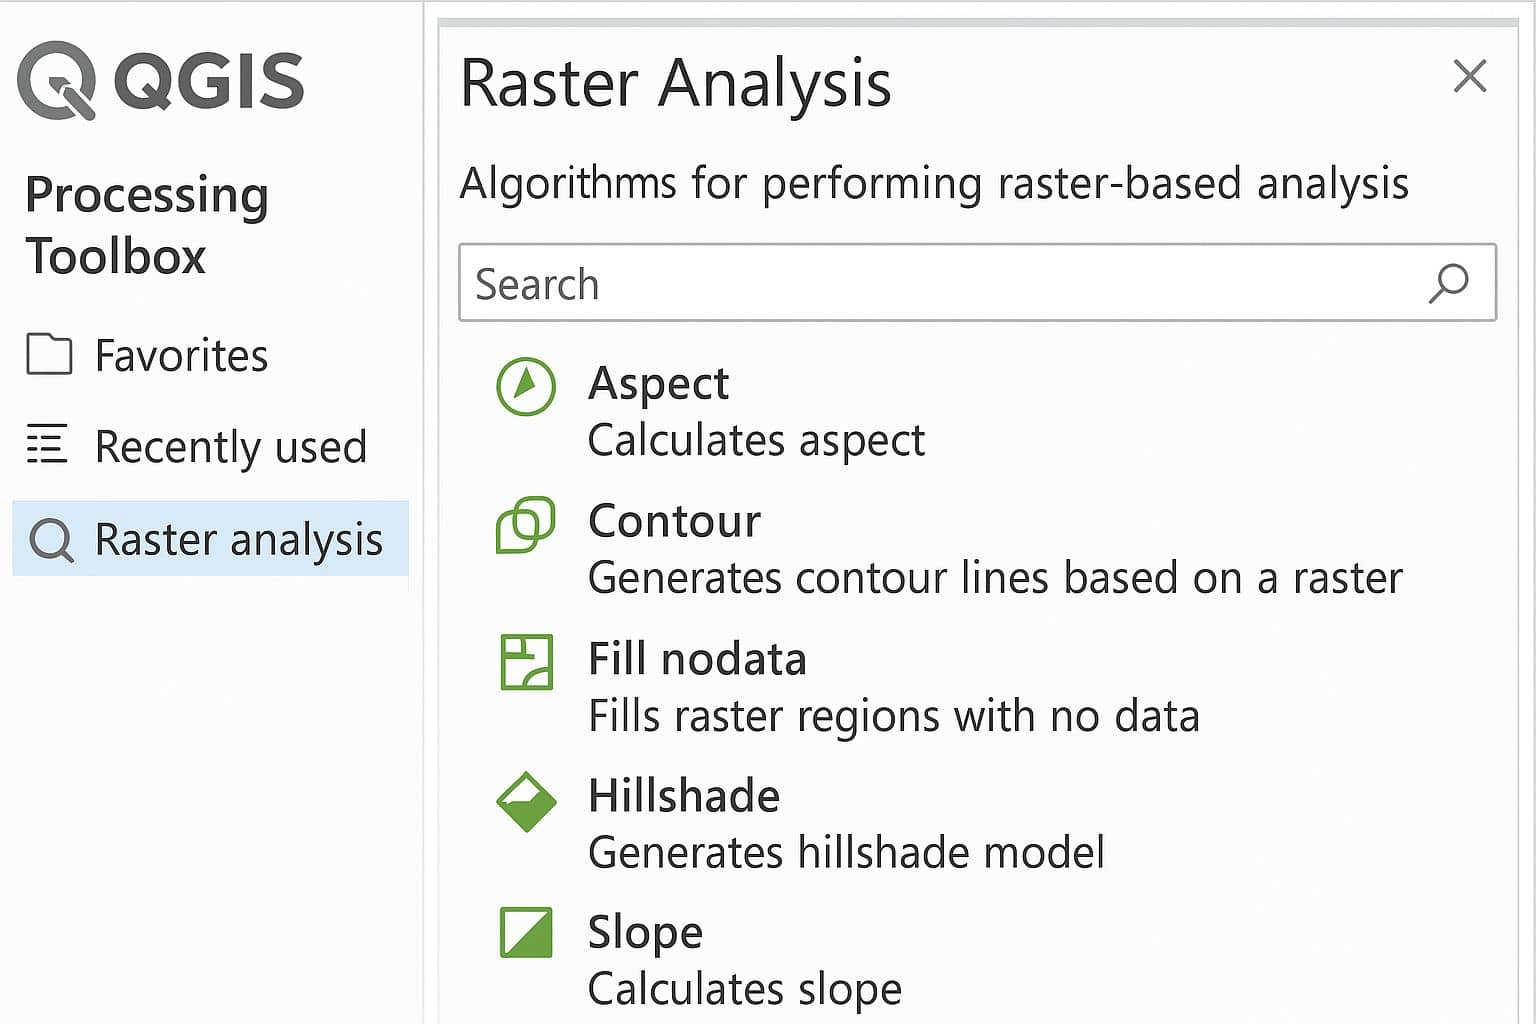The image size is (1536, 1024).
Task: Click the Recently used list icon
Action: point(48,447)
